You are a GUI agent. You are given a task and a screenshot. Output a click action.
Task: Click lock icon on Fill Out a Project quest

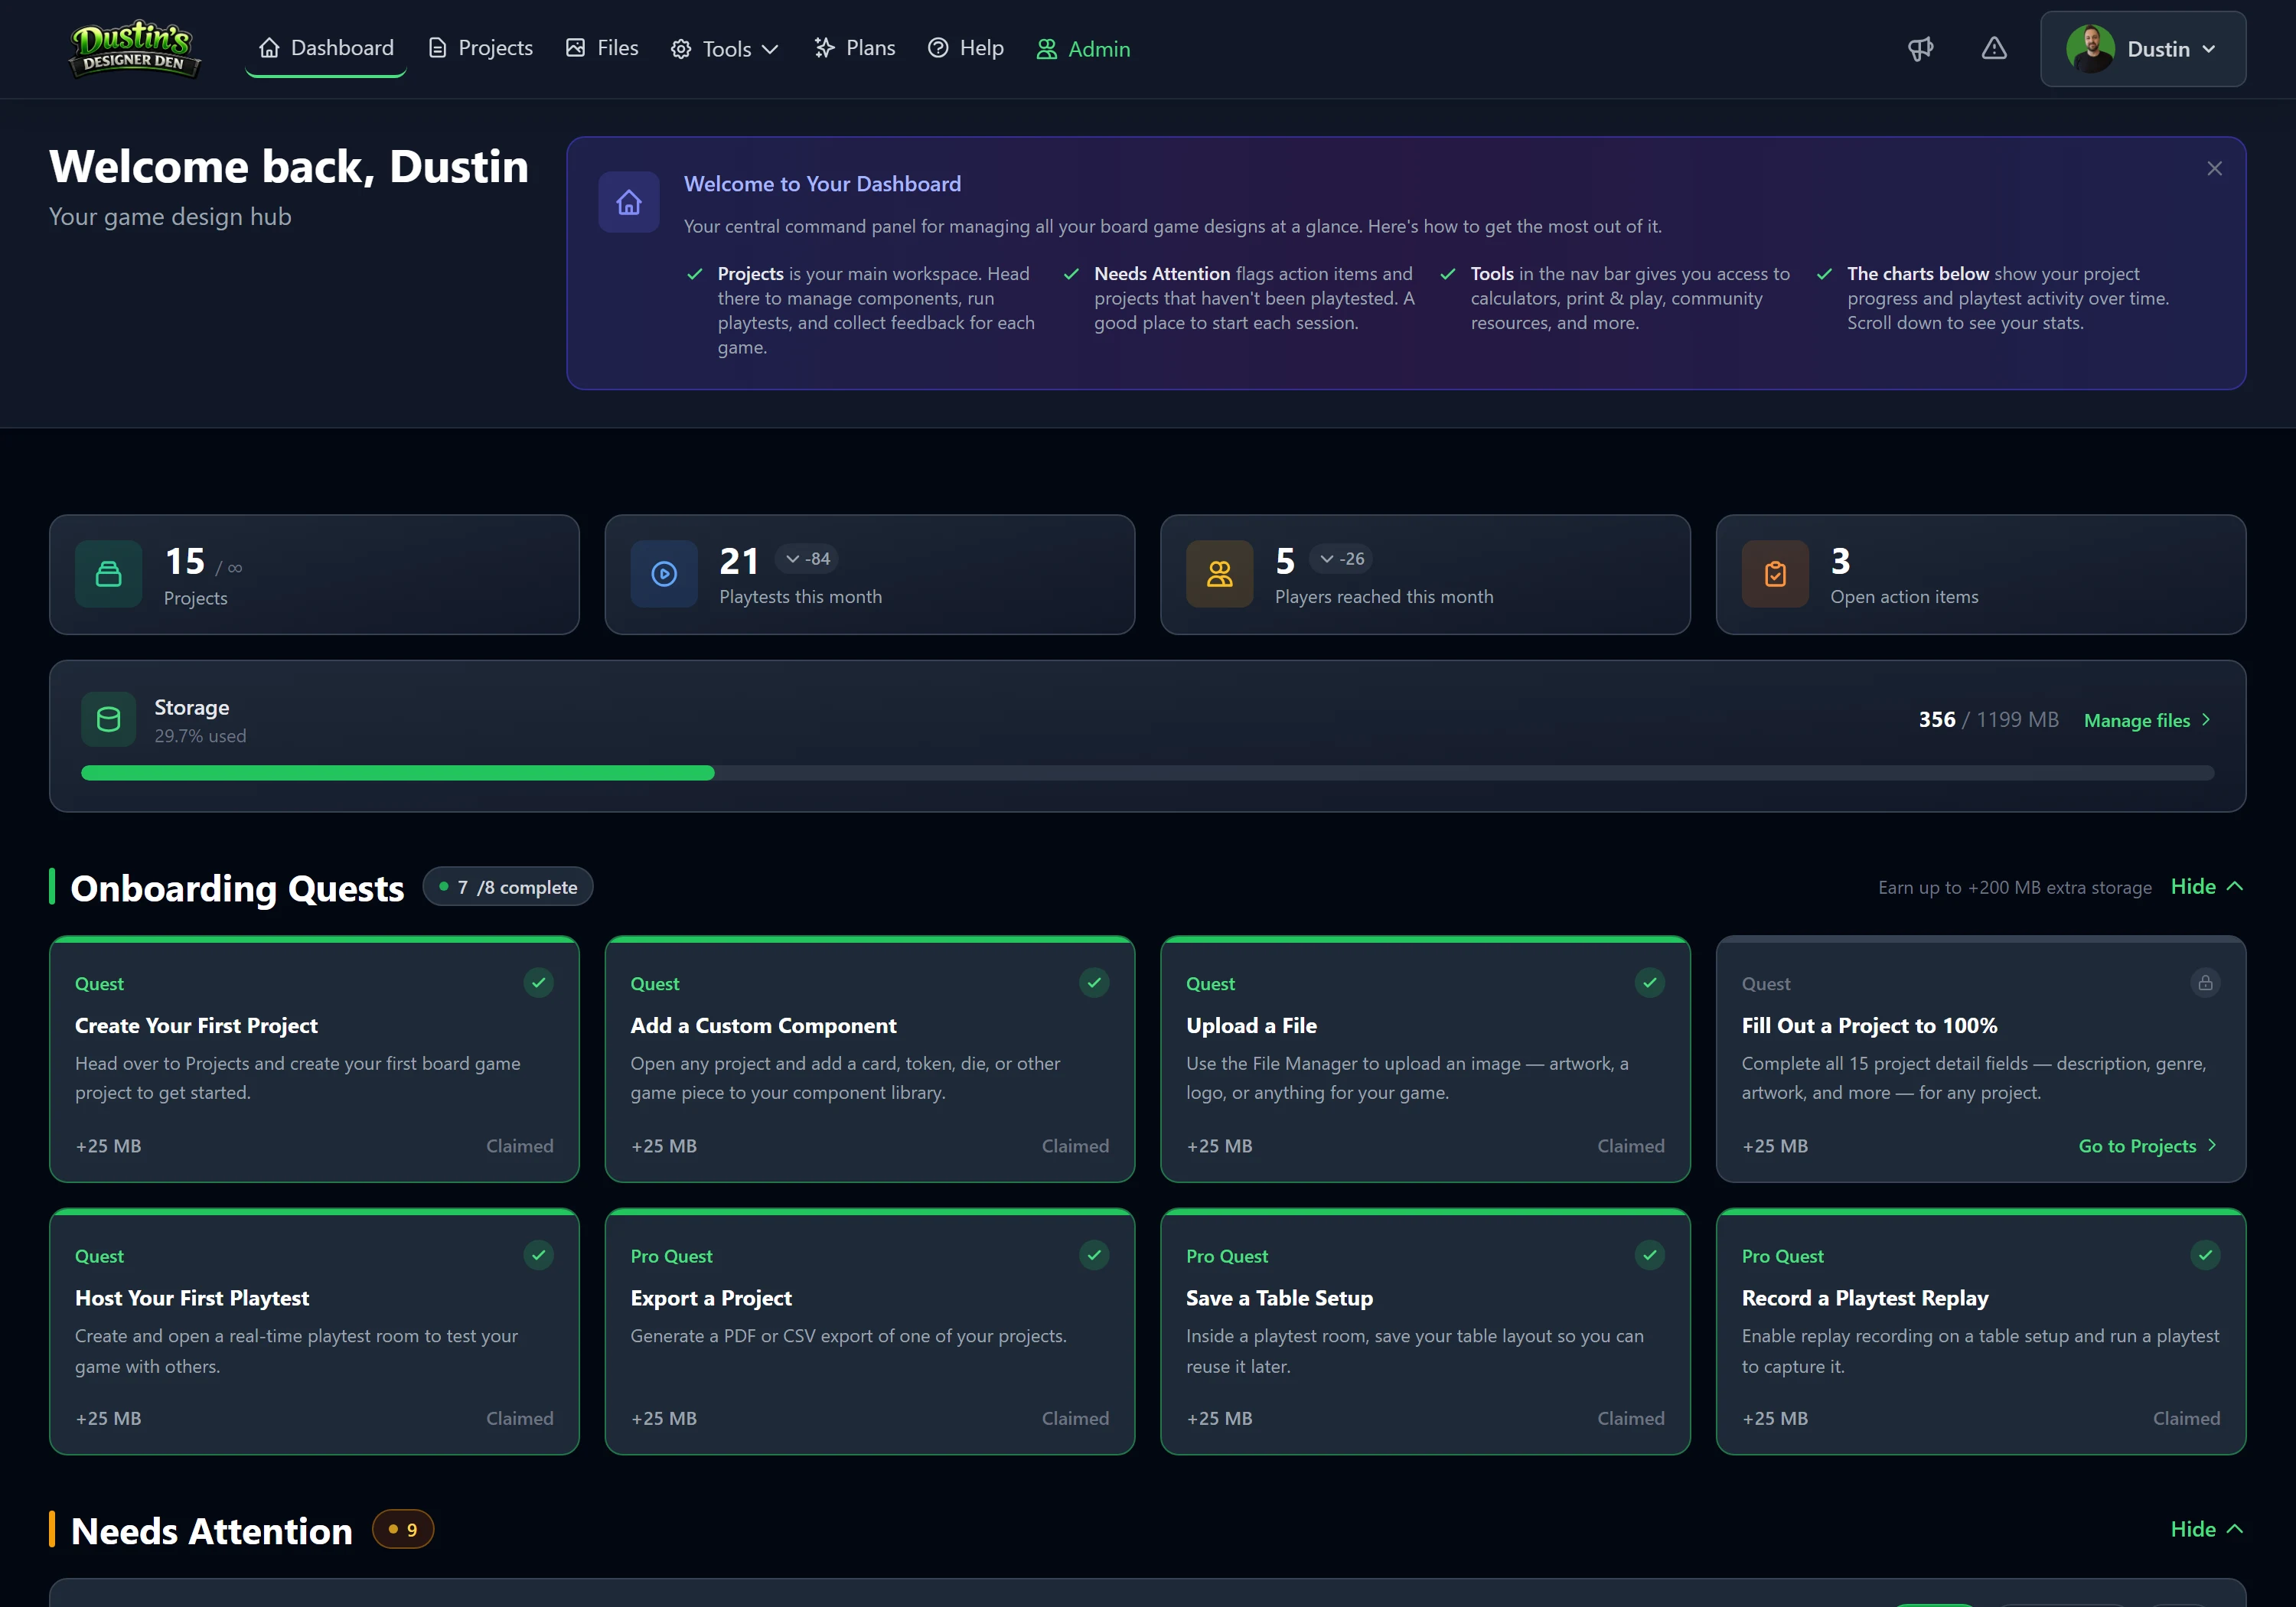click(2205, 982)
